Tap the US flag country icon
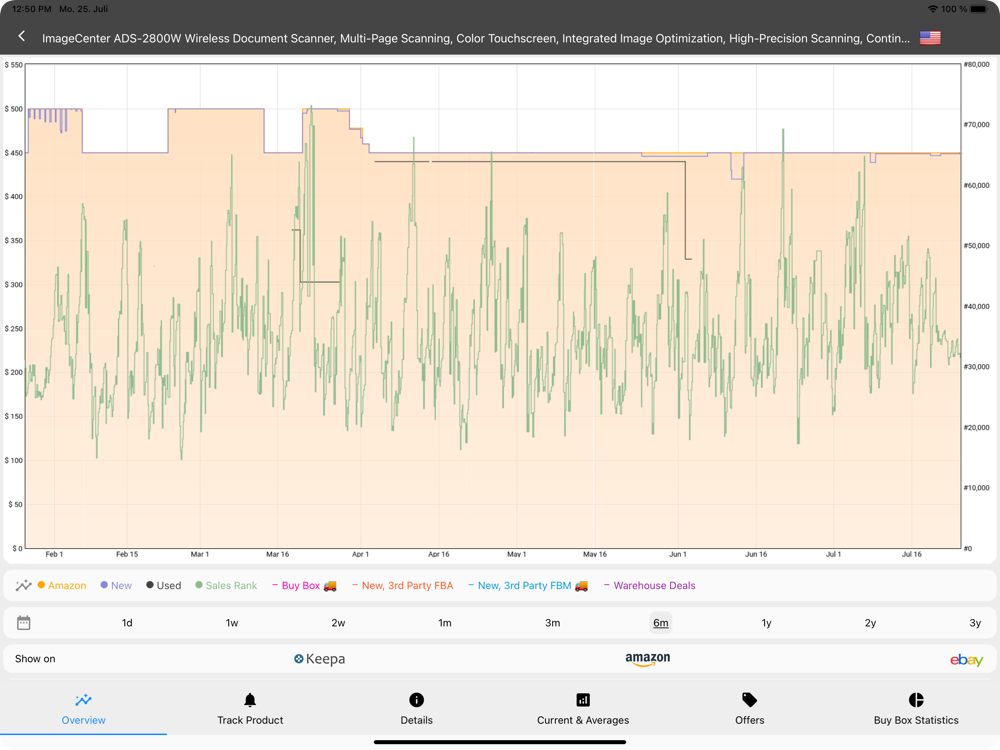This screenshot has height=750, width=1000. tap(930, 38)
